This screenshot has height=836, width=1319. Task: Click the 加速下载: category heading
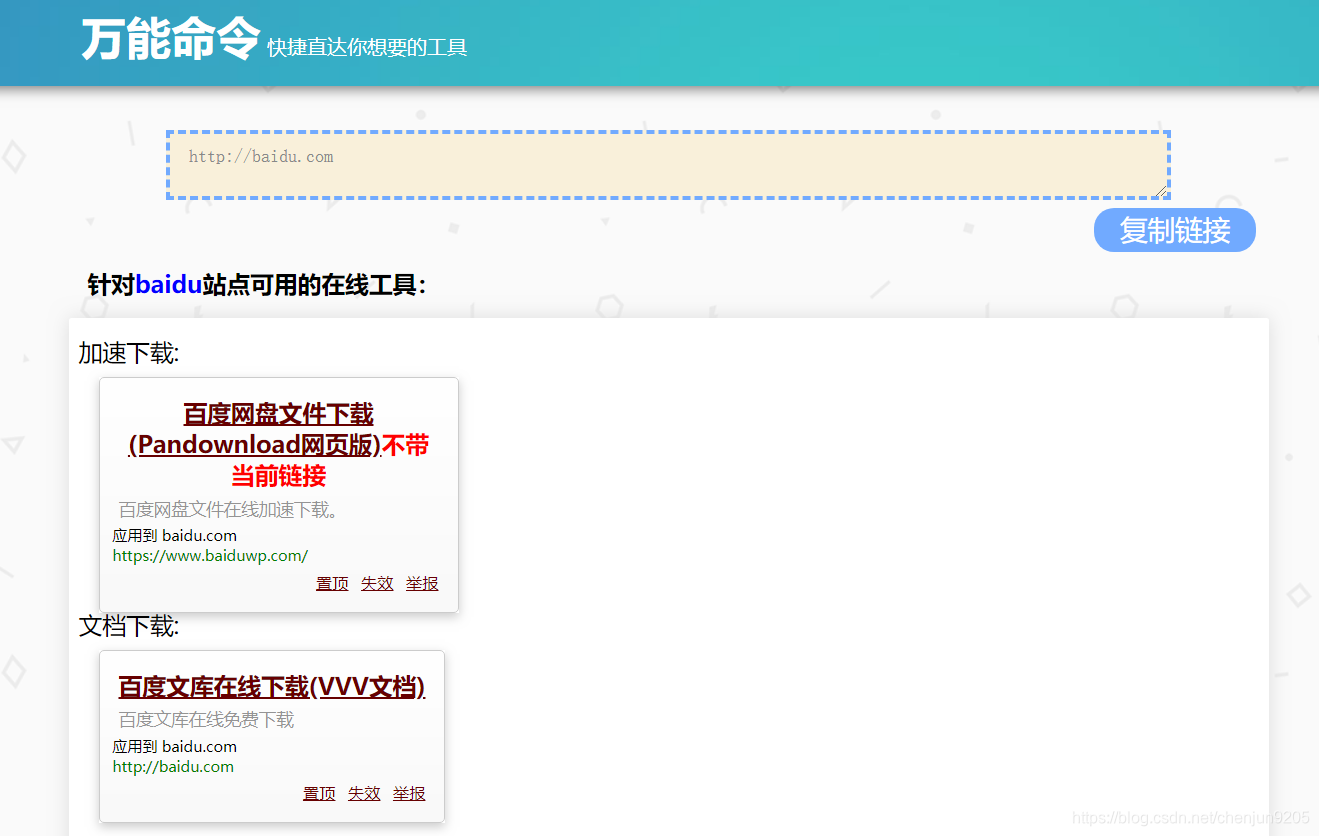pos(129,354)
